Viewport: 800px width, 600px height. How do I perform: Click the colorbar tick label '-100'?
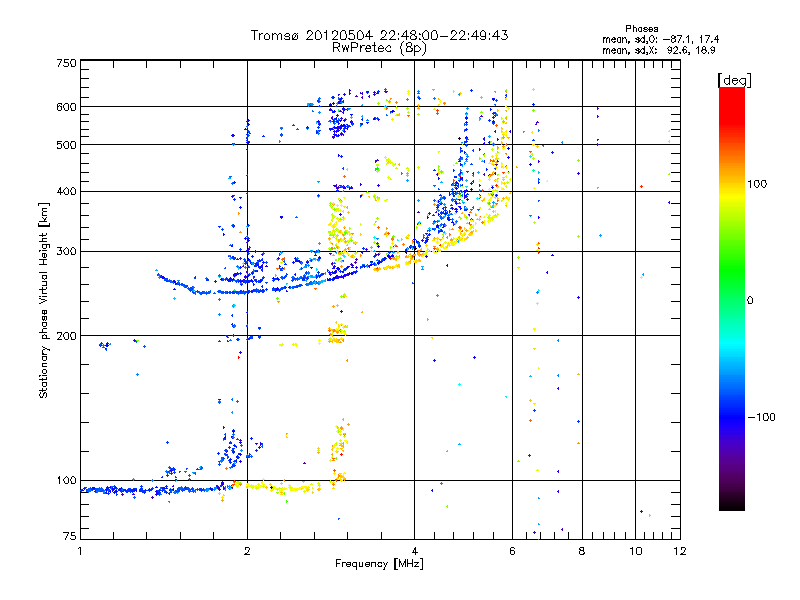(x=761, y=417)
